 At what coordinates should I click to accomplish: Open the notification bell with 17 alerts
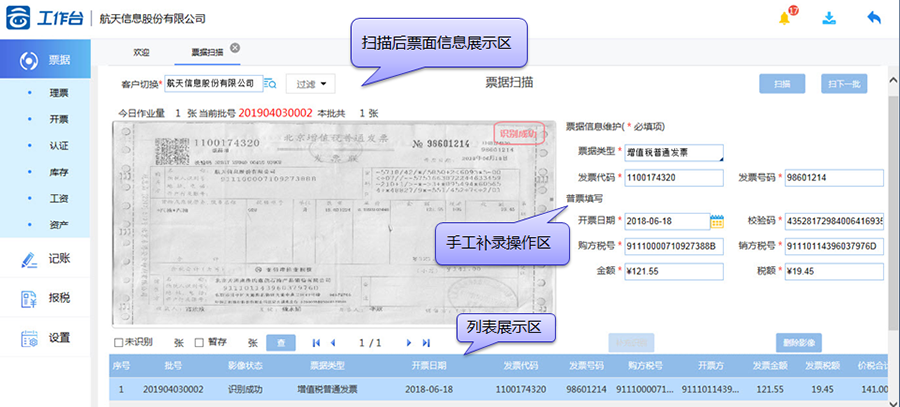[785, 18]
